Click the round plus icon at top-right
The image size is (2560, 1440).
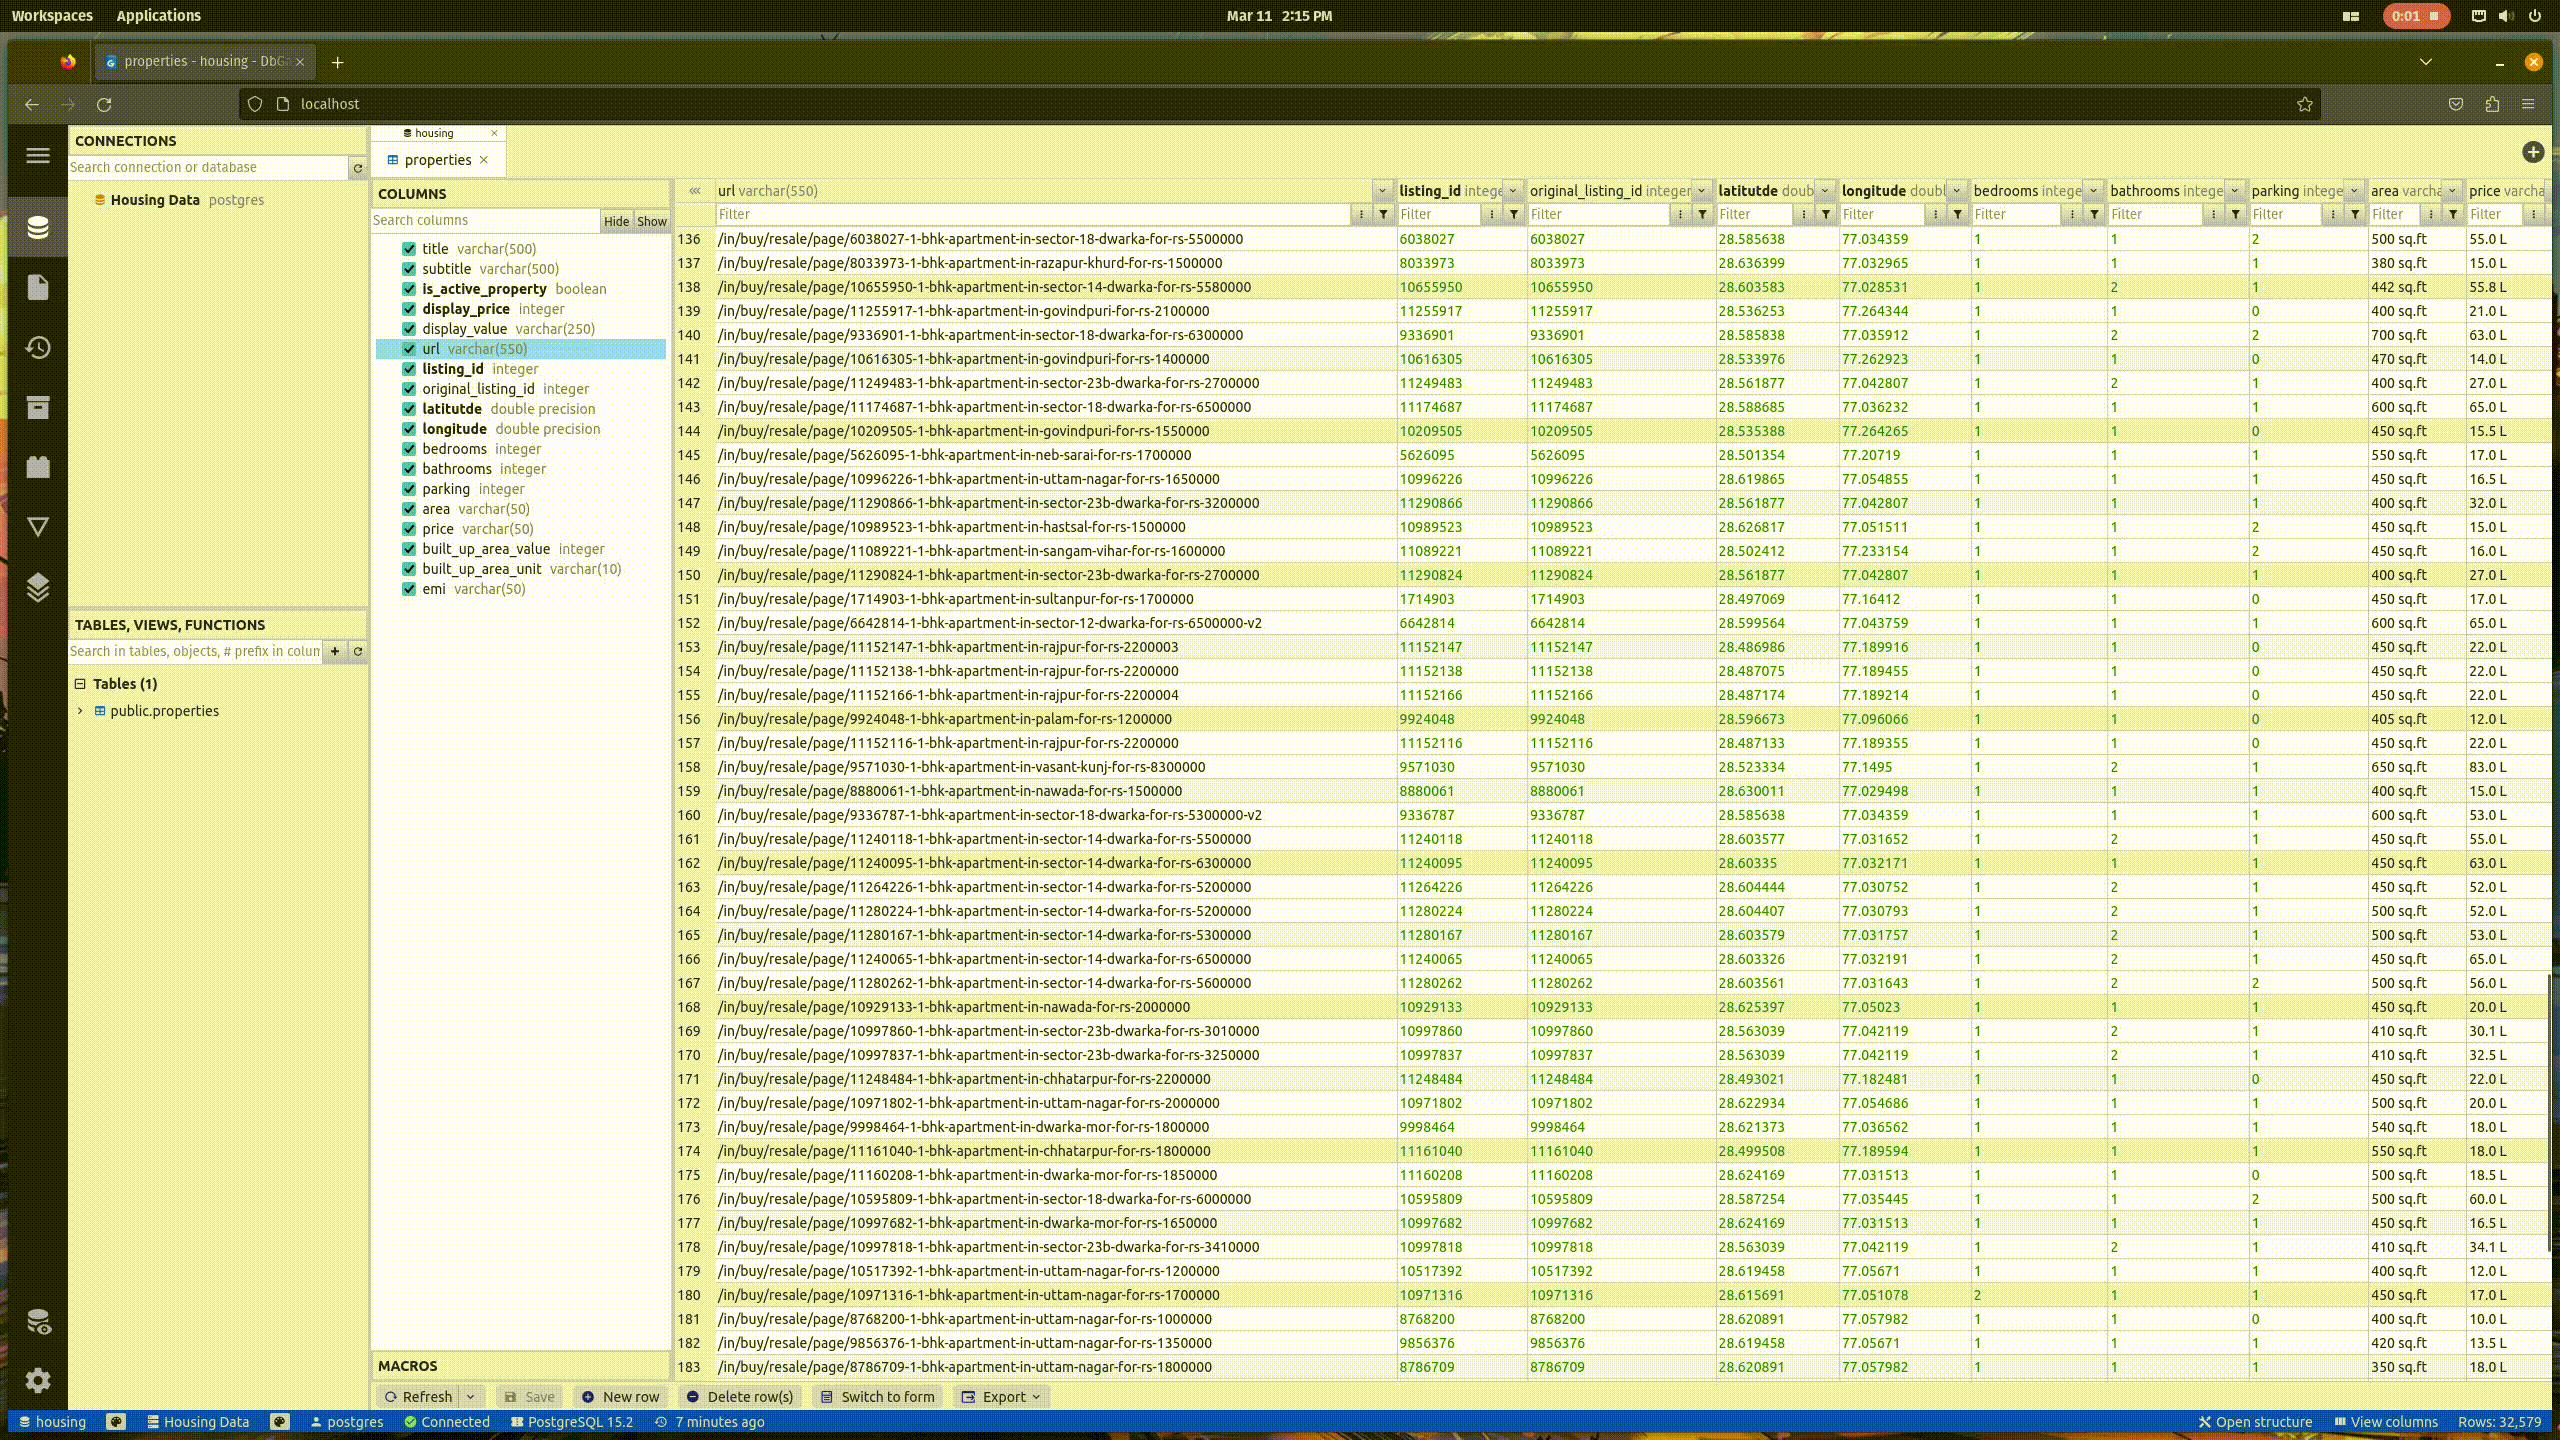(x=2532, y=152)
